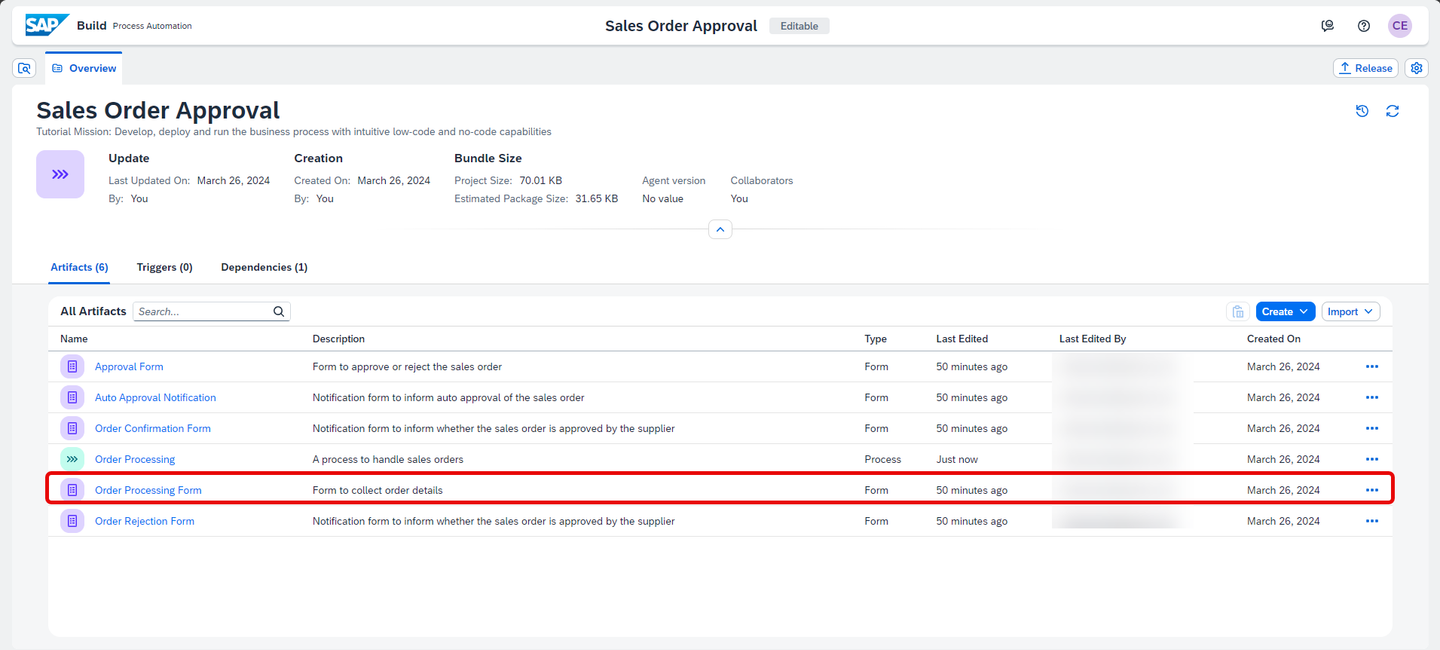Open the project history clock icon
This screenshot has height=650, width=1440.
pyautogui.click(x=1362, y=111)
